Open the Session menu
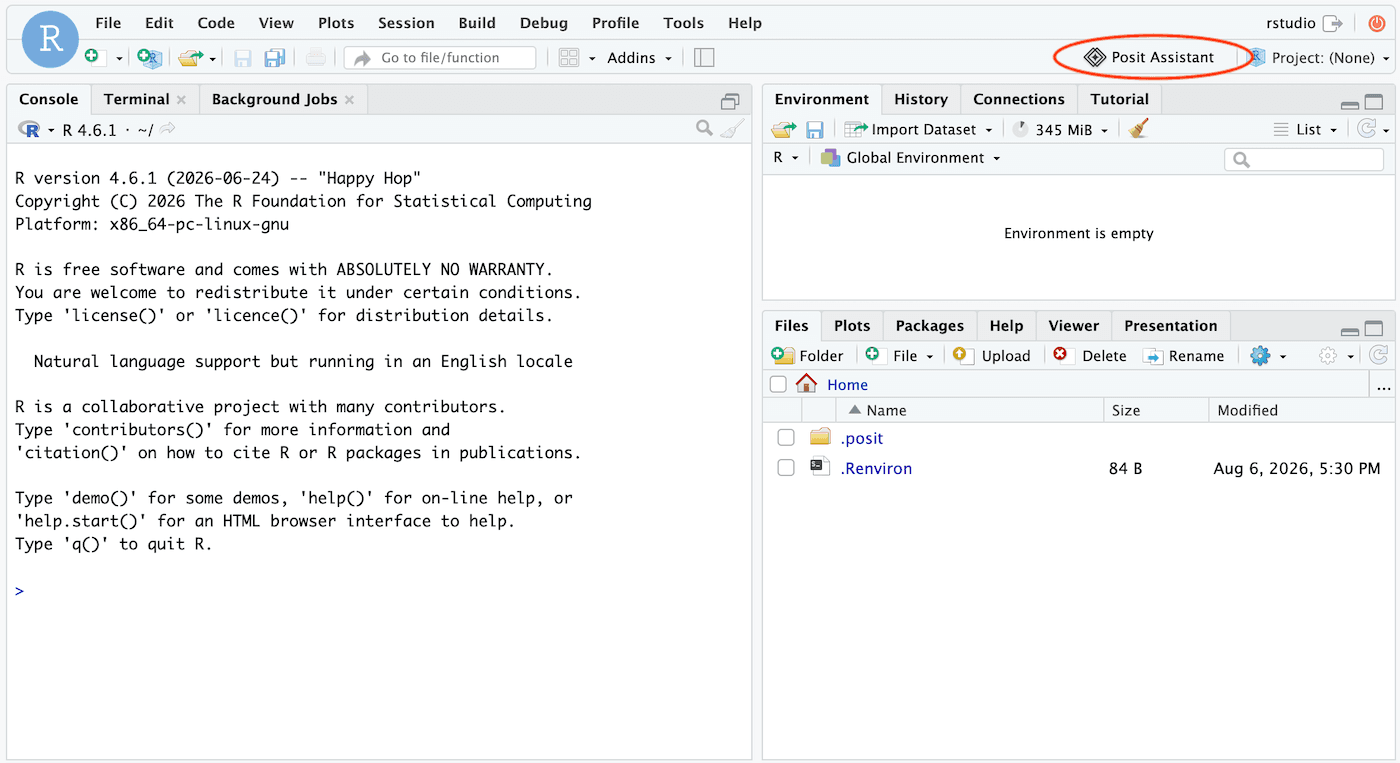Screen dimensions: 1400x763 (x=406, y=23)
